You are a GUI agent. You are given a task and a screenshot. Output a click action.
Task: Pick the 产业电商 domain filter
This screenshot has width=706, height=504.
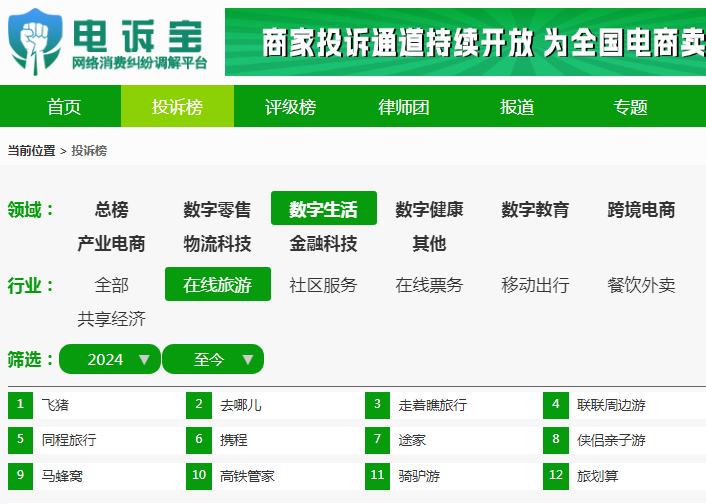pyautogui.click(x=112, y=243)
